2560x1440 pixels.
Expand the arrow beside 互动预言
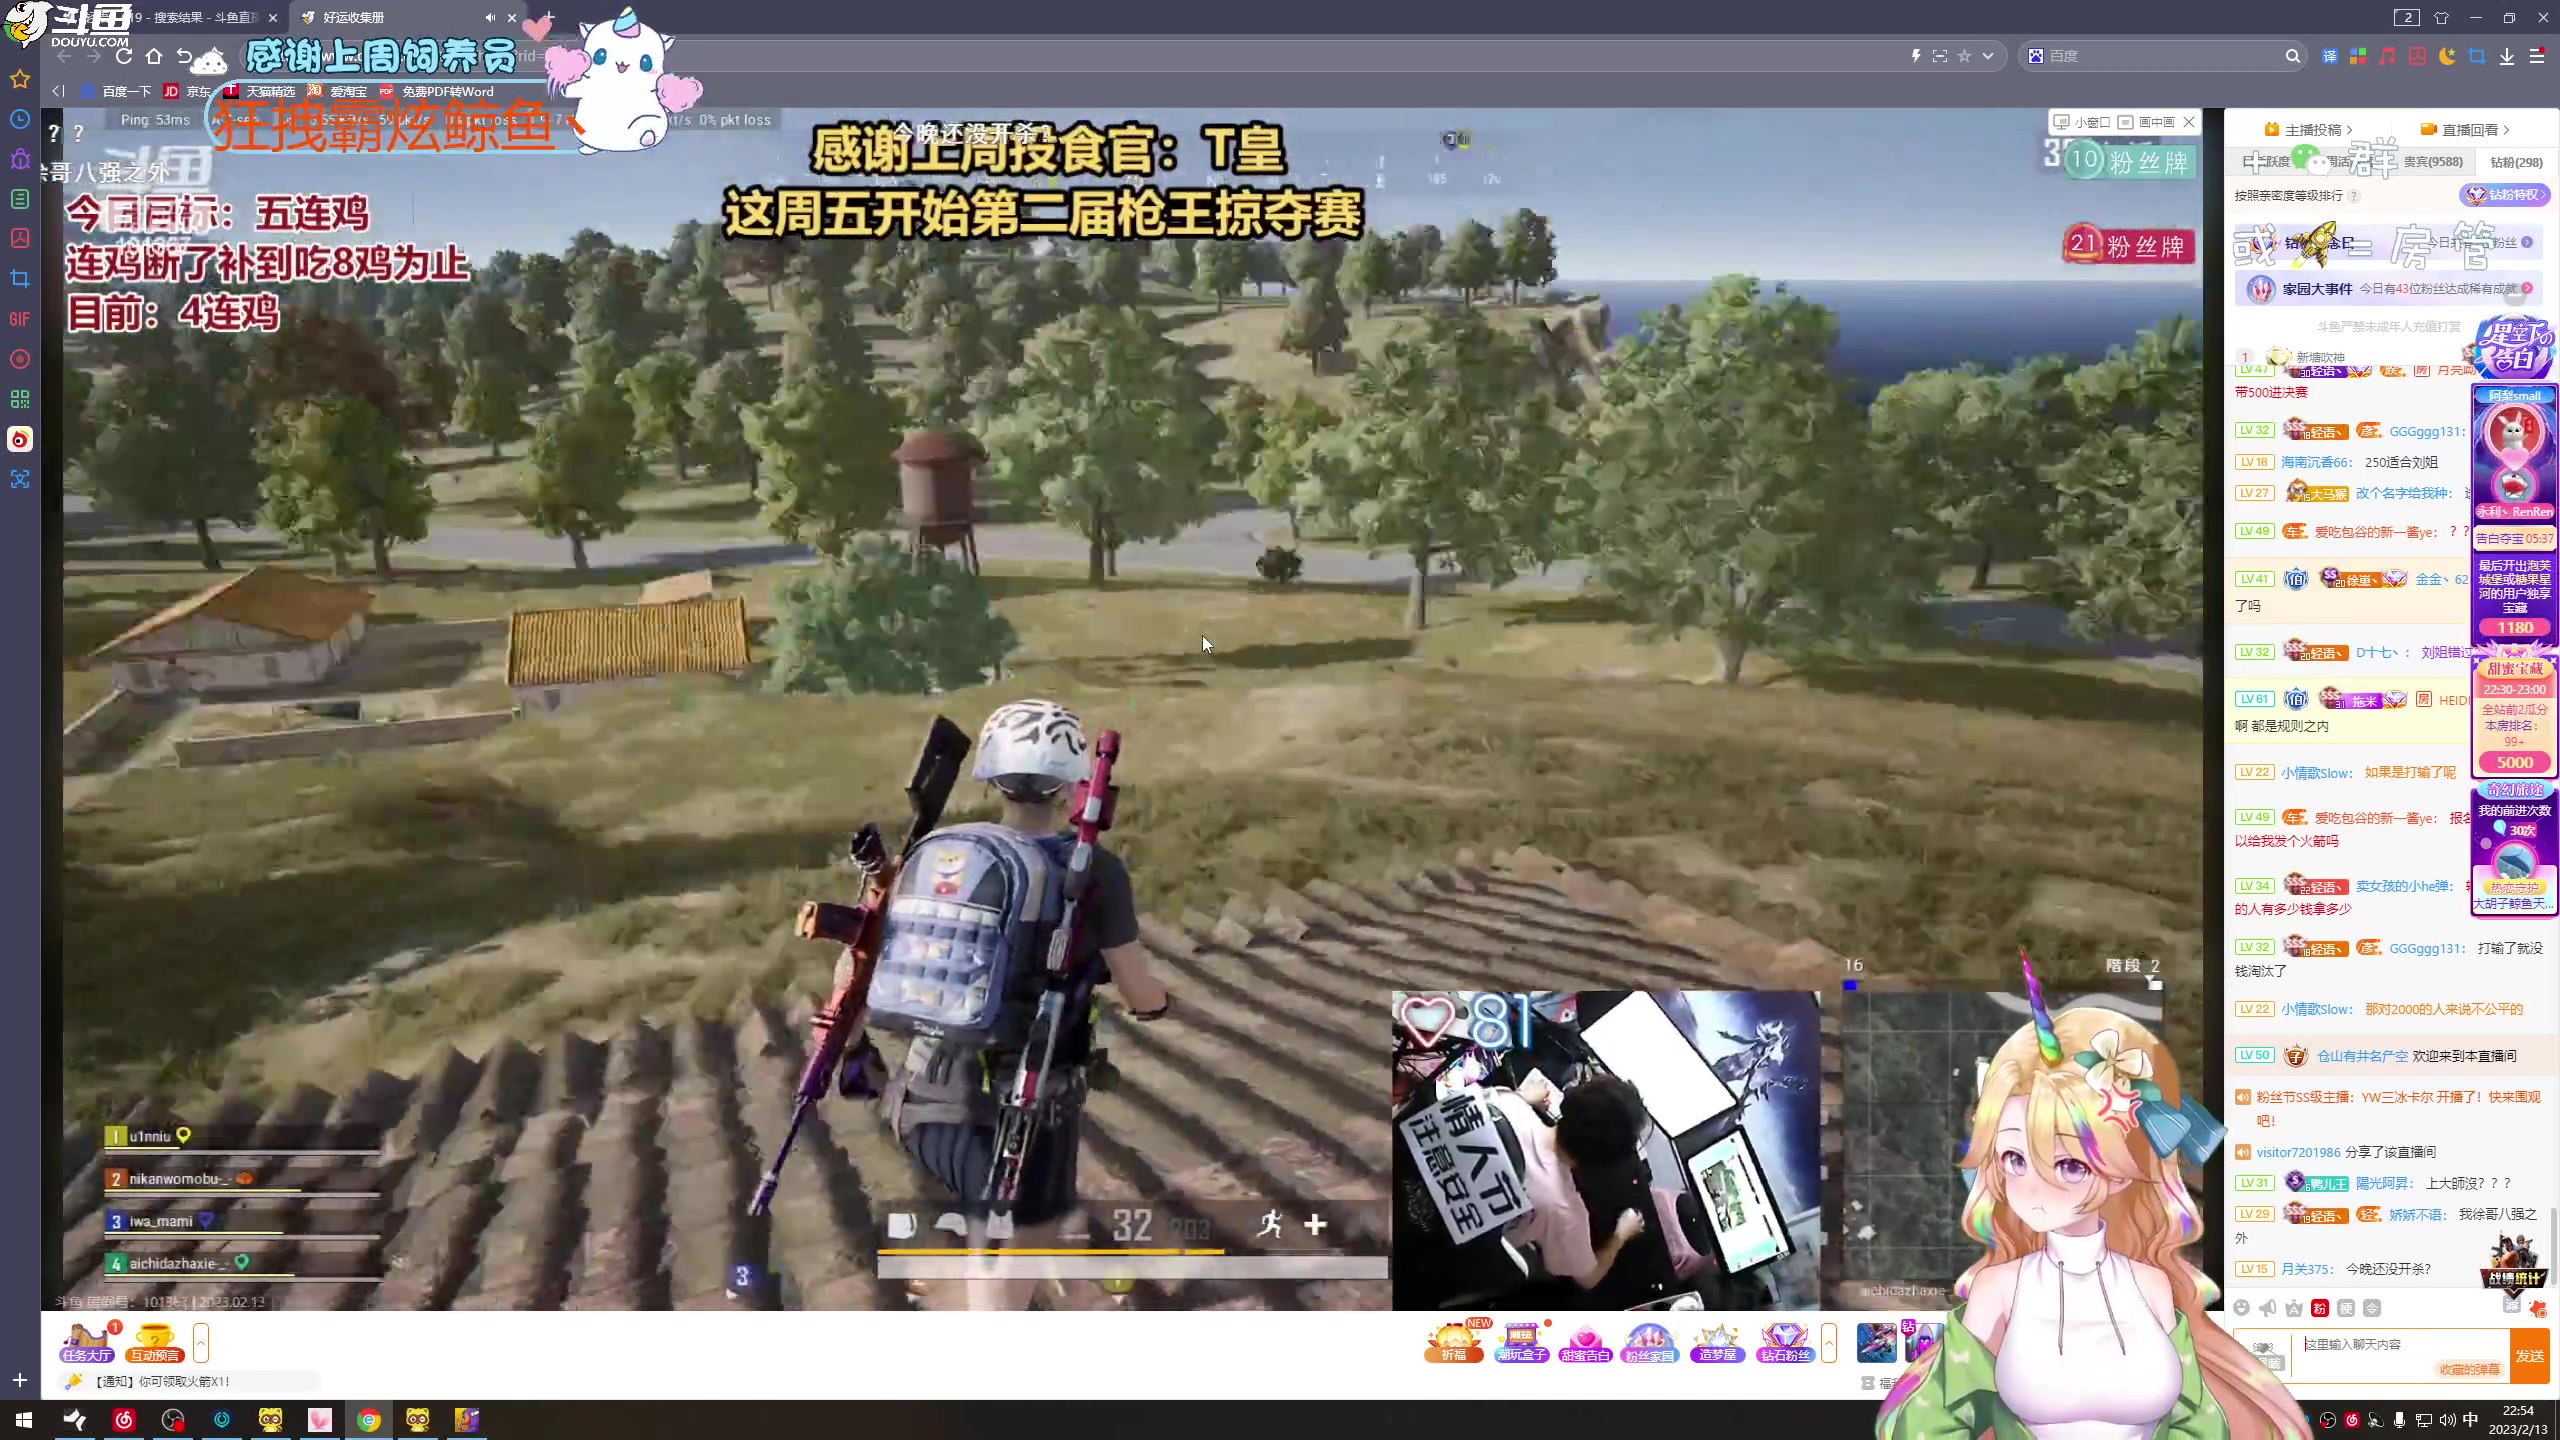coord(201,1343)
